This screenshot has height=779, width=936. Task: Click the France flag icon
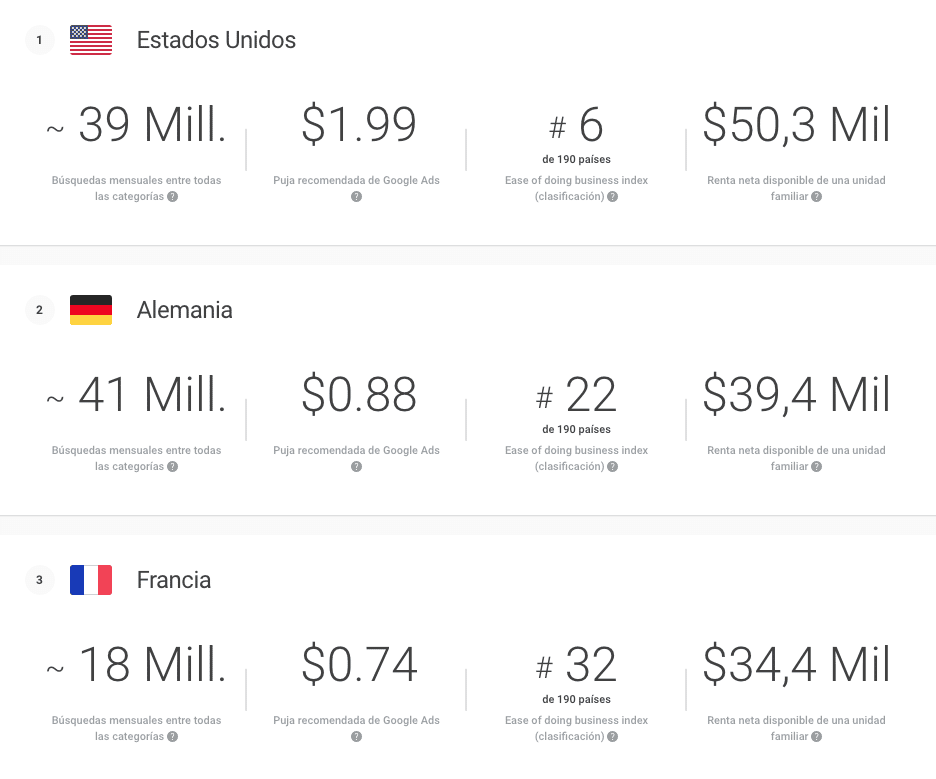coord(91,580)
